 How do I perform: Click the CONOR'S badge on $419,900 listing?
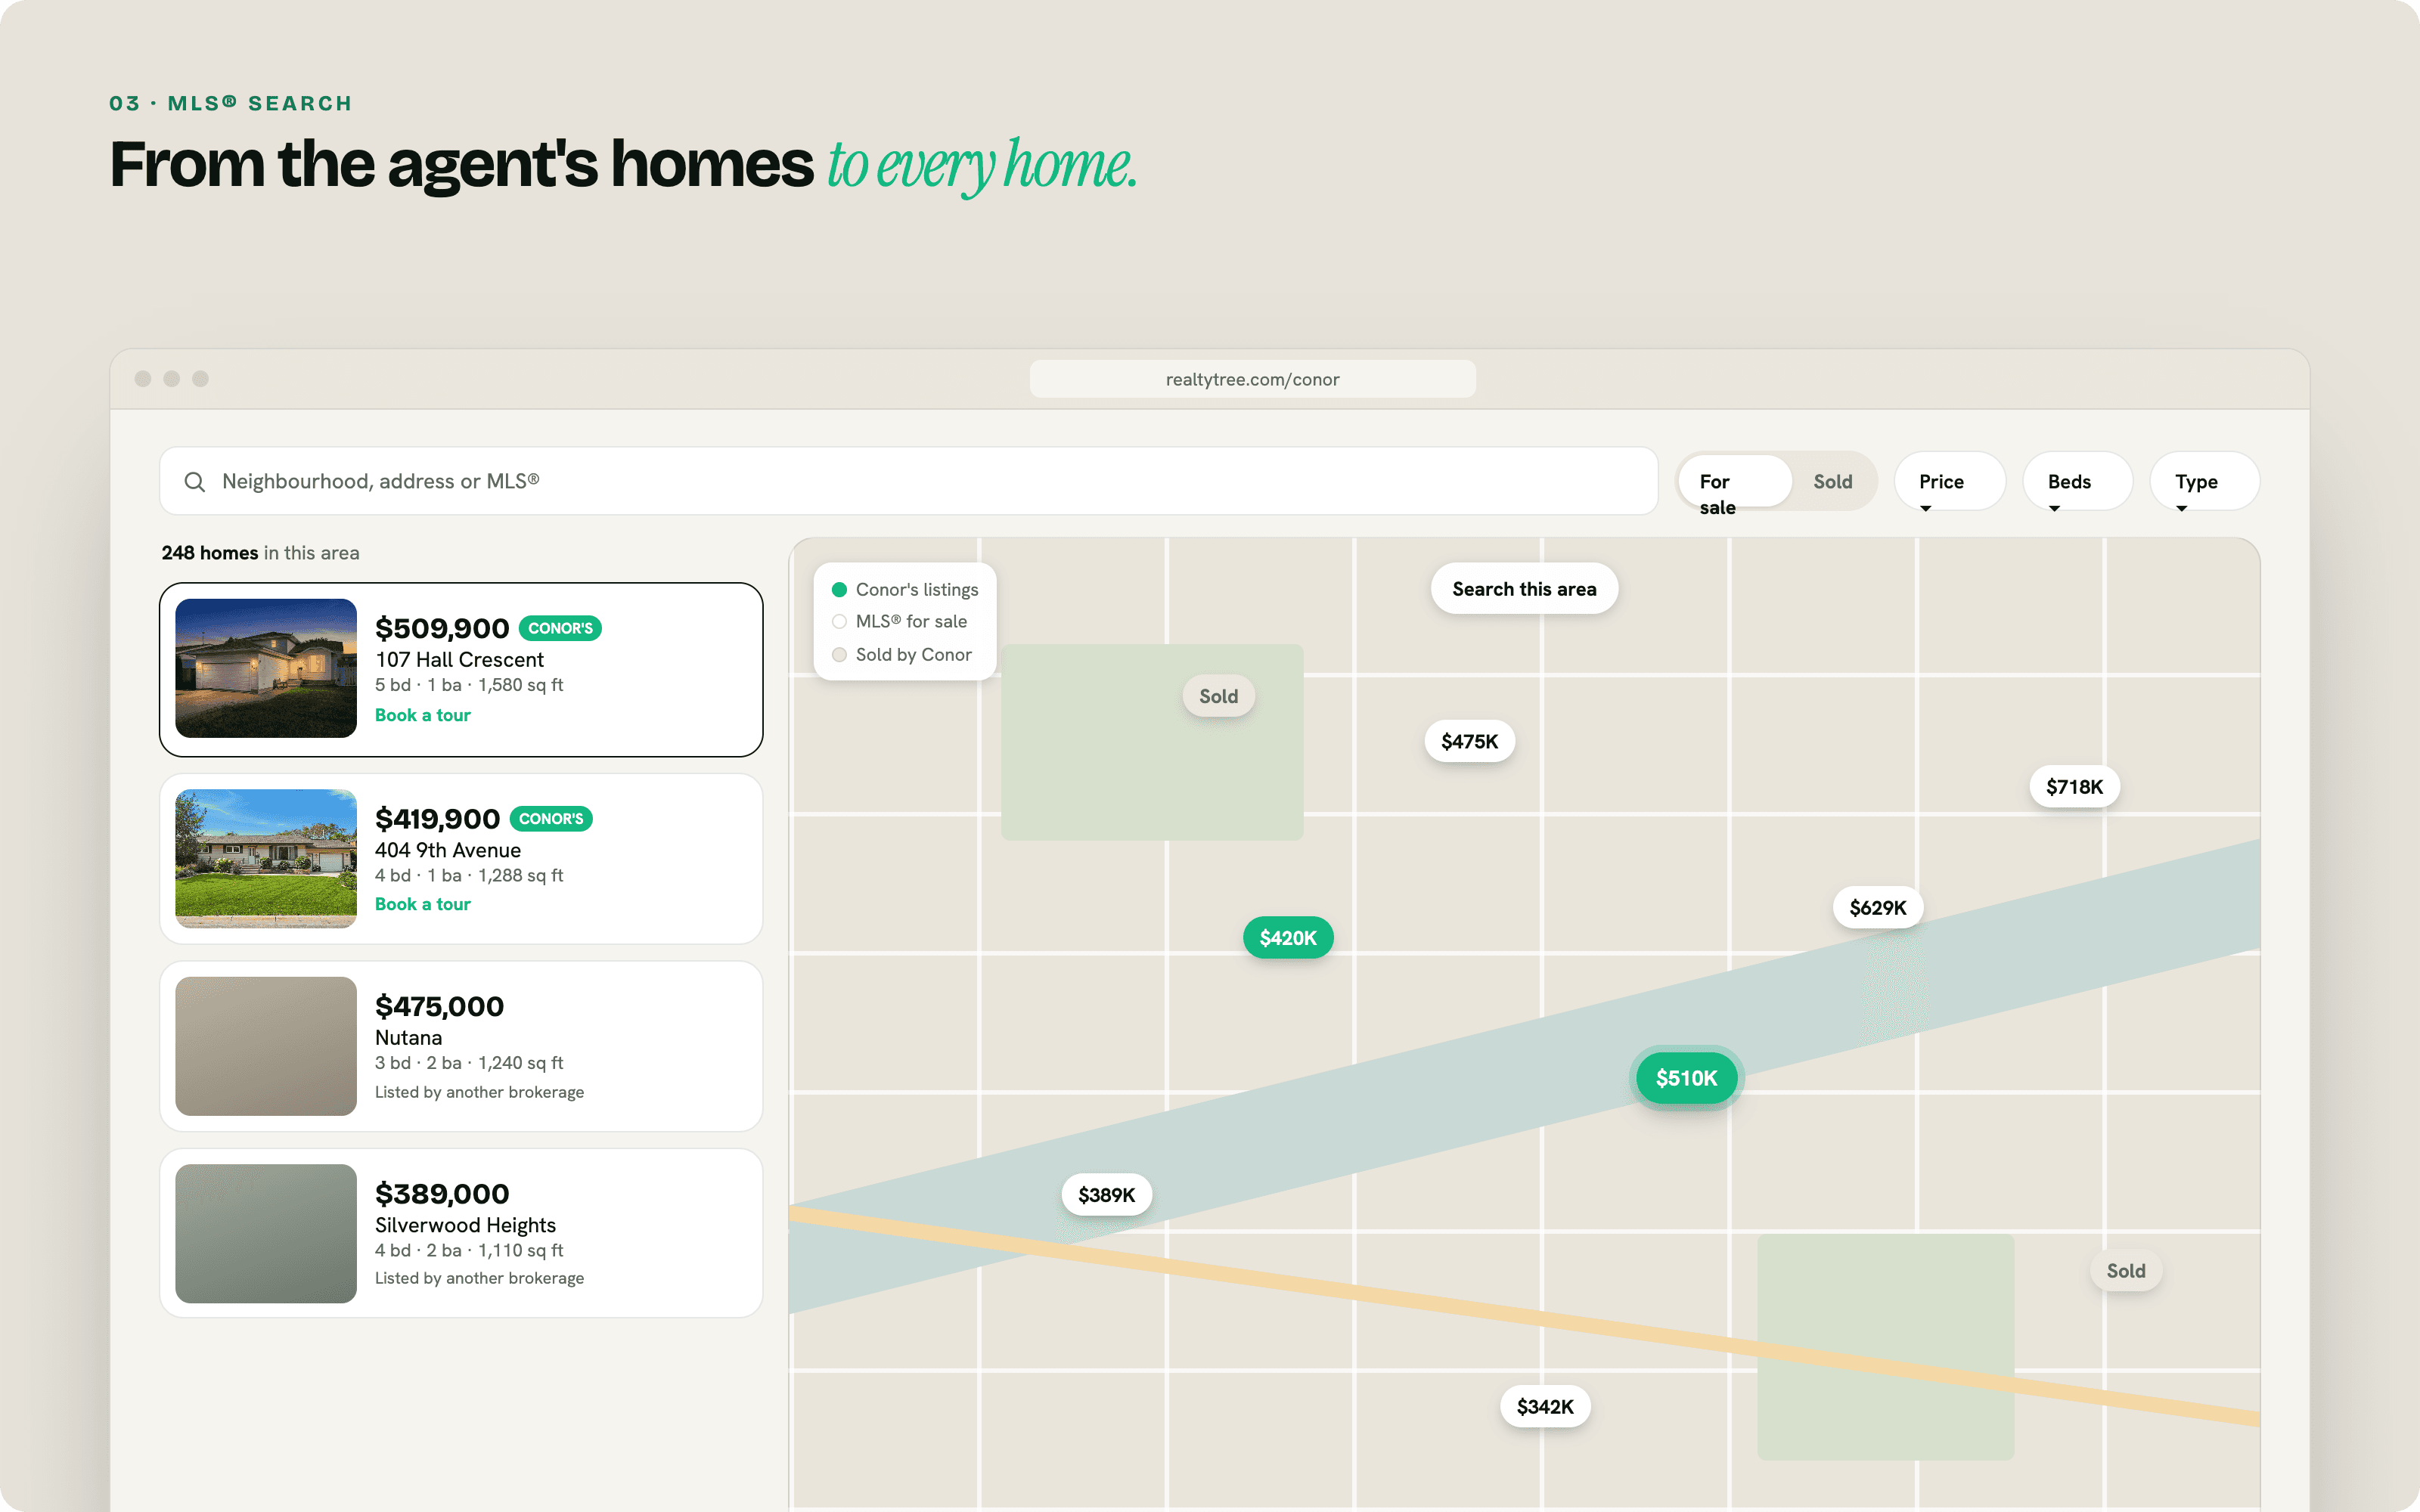click(x=551, y=819)
